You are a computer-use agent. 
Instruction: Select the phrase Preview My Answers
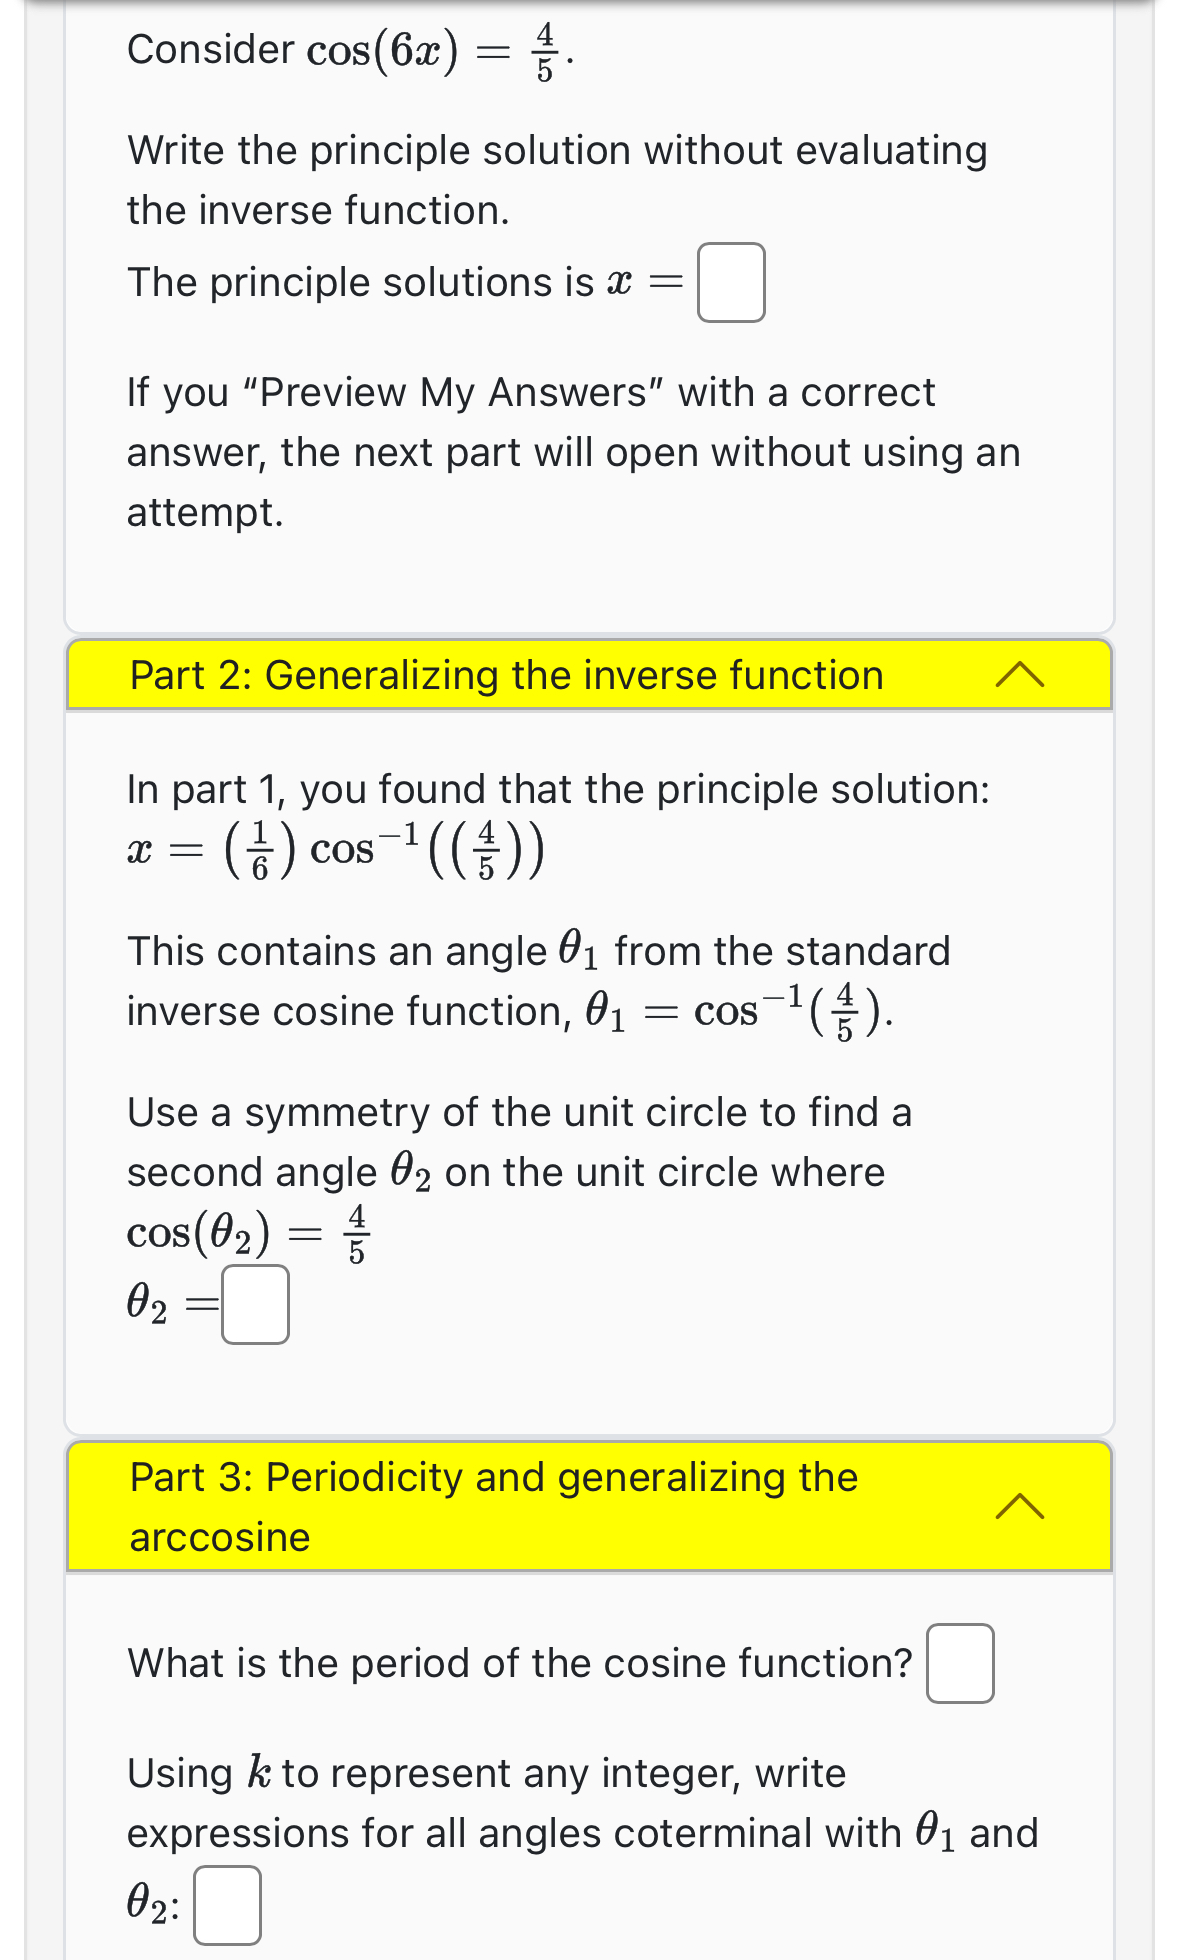click(x=460, y=391)
